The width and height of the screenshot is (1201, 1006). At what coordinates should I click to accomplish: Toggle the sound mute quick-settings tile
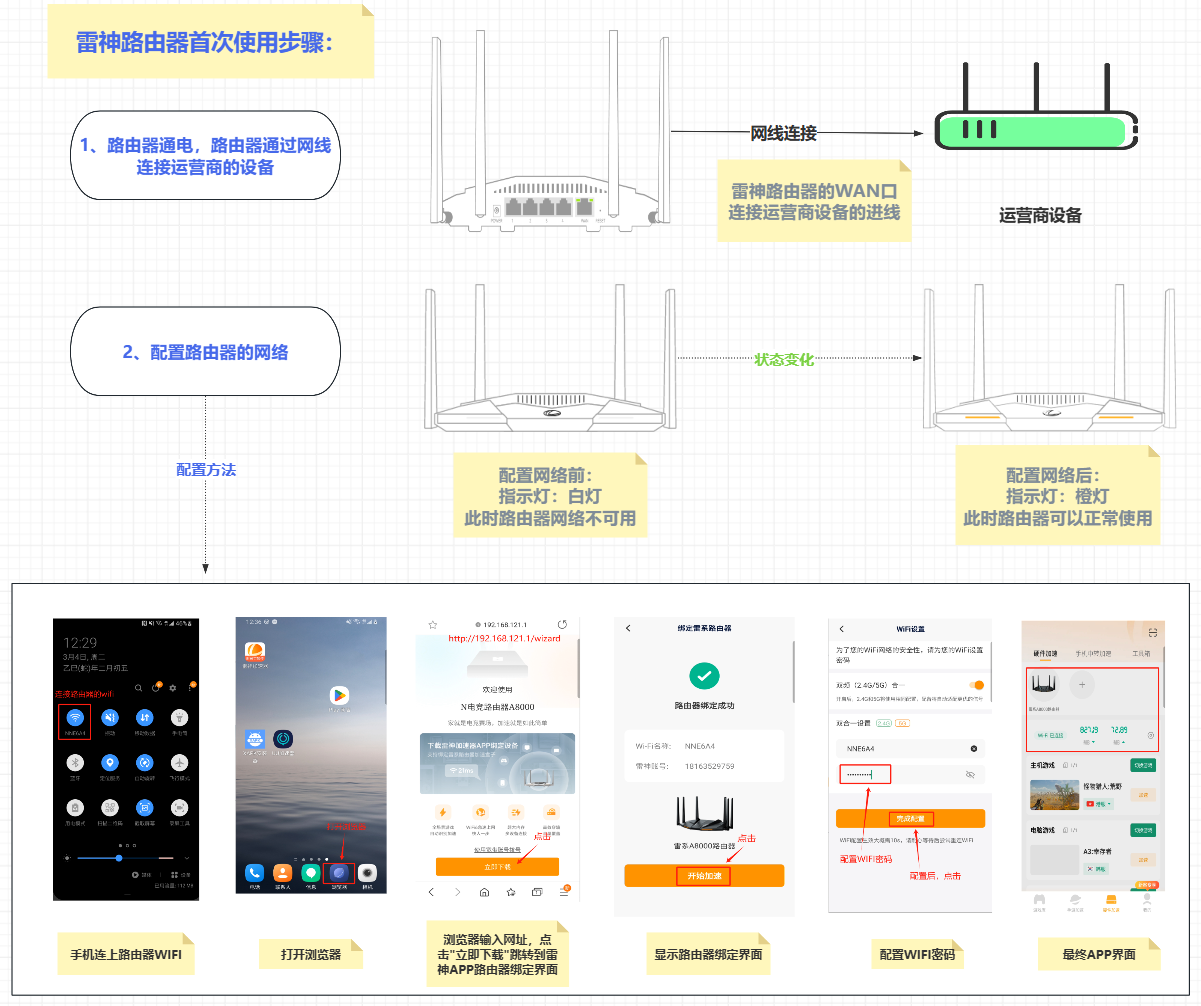click(110, 717)
